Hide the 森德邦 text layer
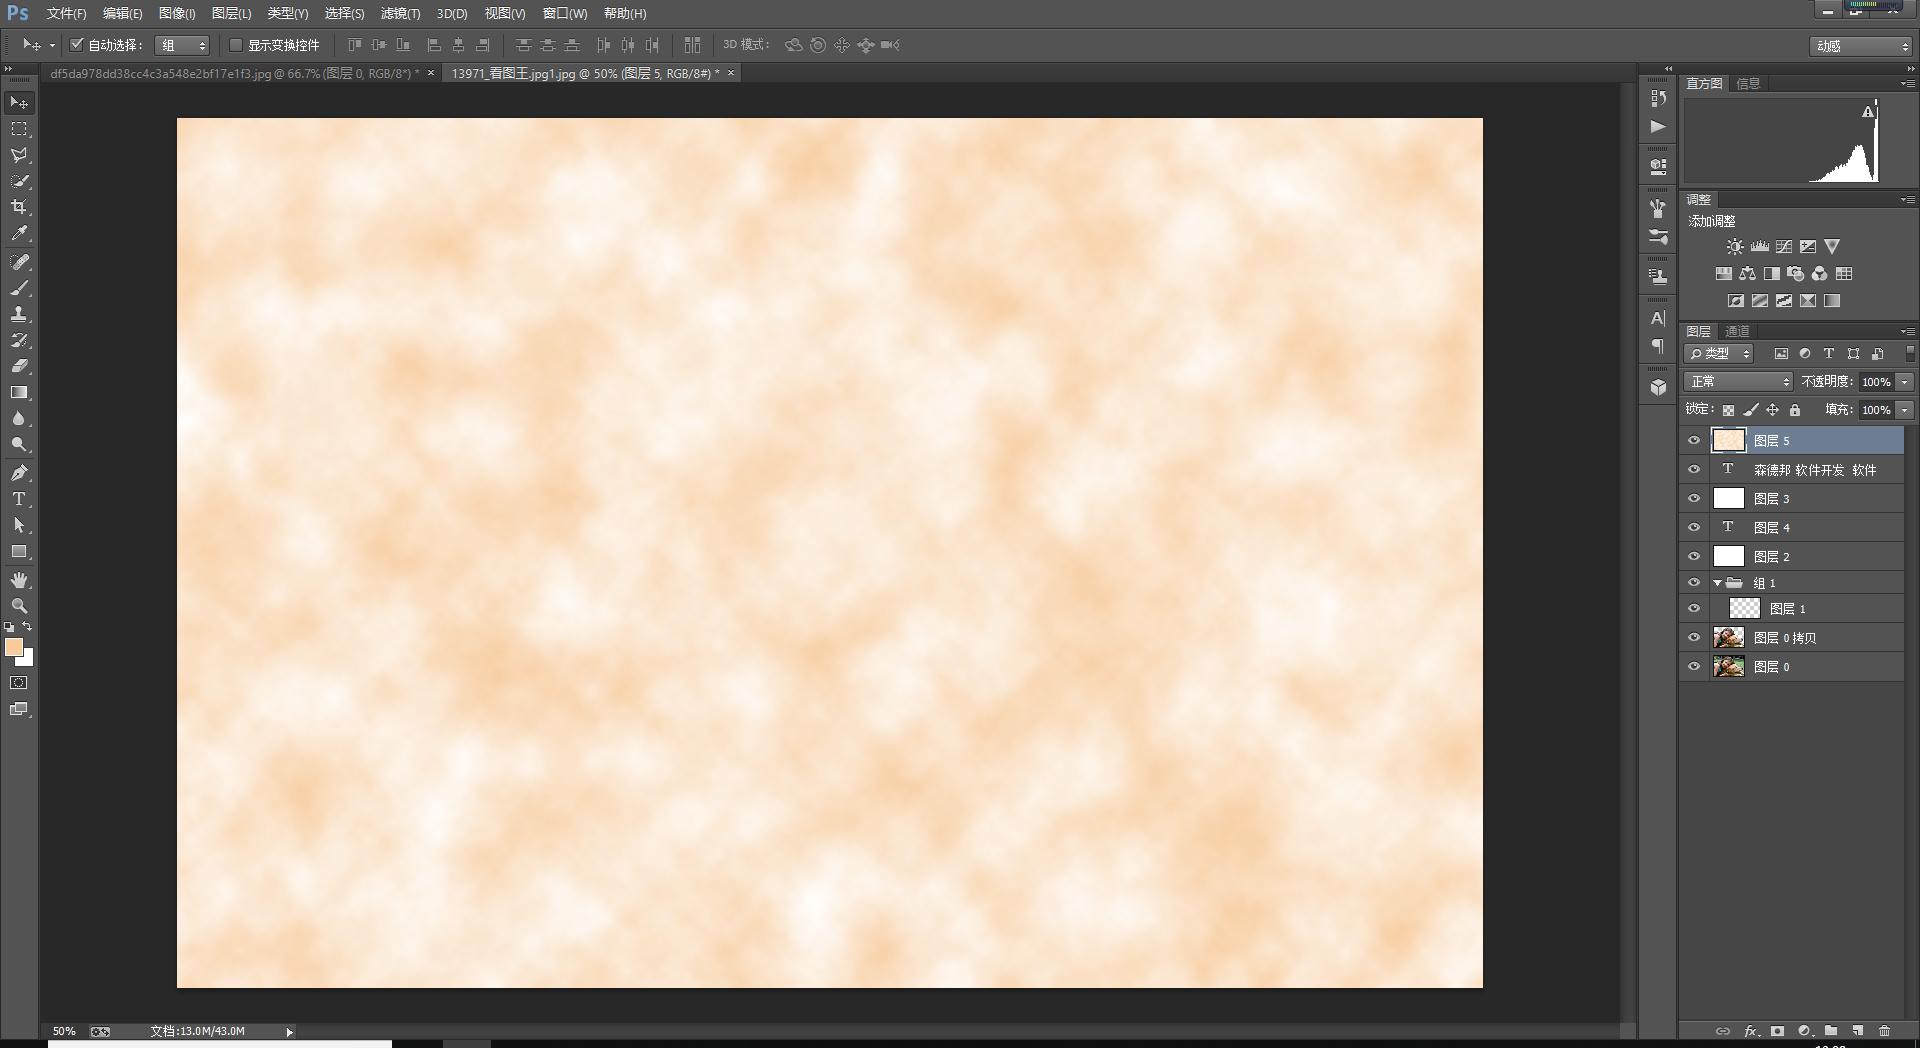 [x=1694, y=470]
